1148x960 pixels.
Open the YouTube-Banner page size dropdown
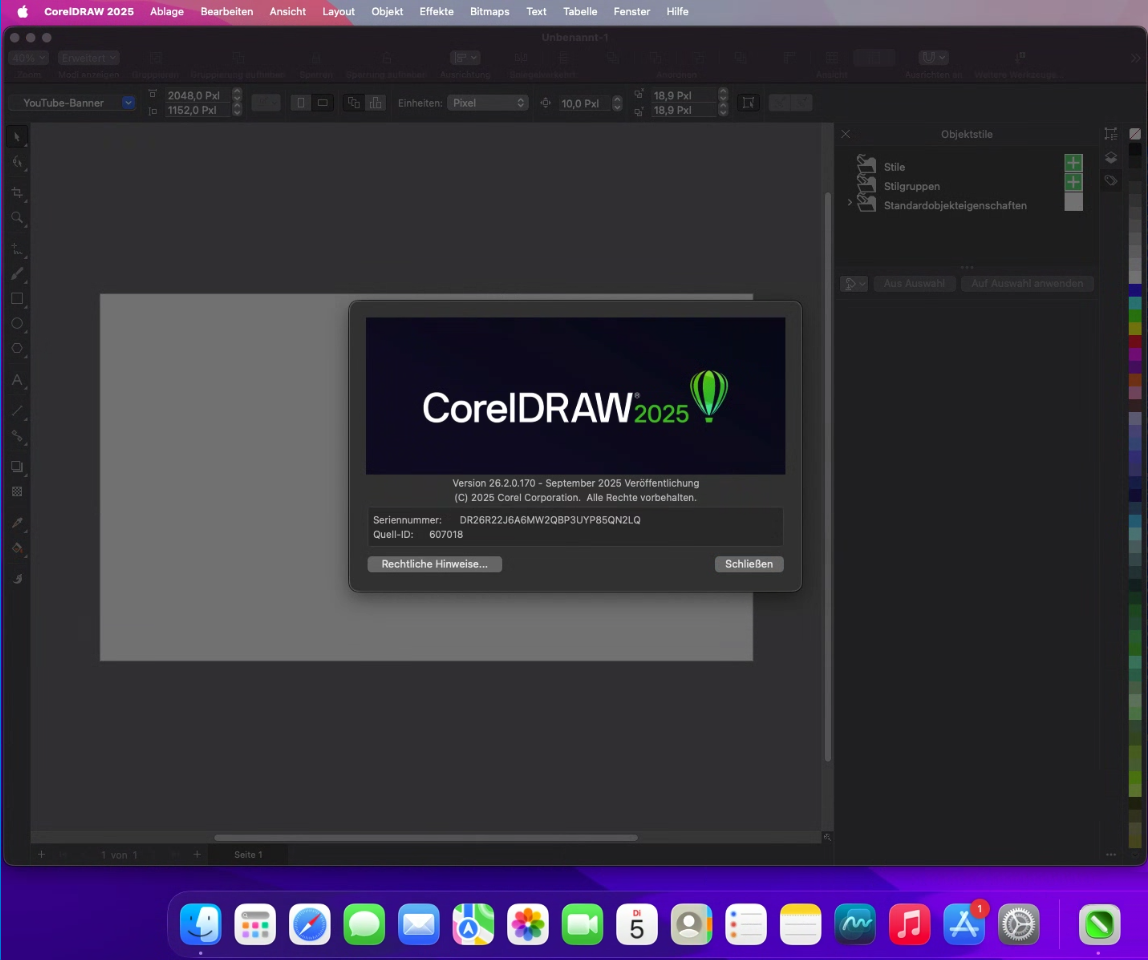[128, 103]
